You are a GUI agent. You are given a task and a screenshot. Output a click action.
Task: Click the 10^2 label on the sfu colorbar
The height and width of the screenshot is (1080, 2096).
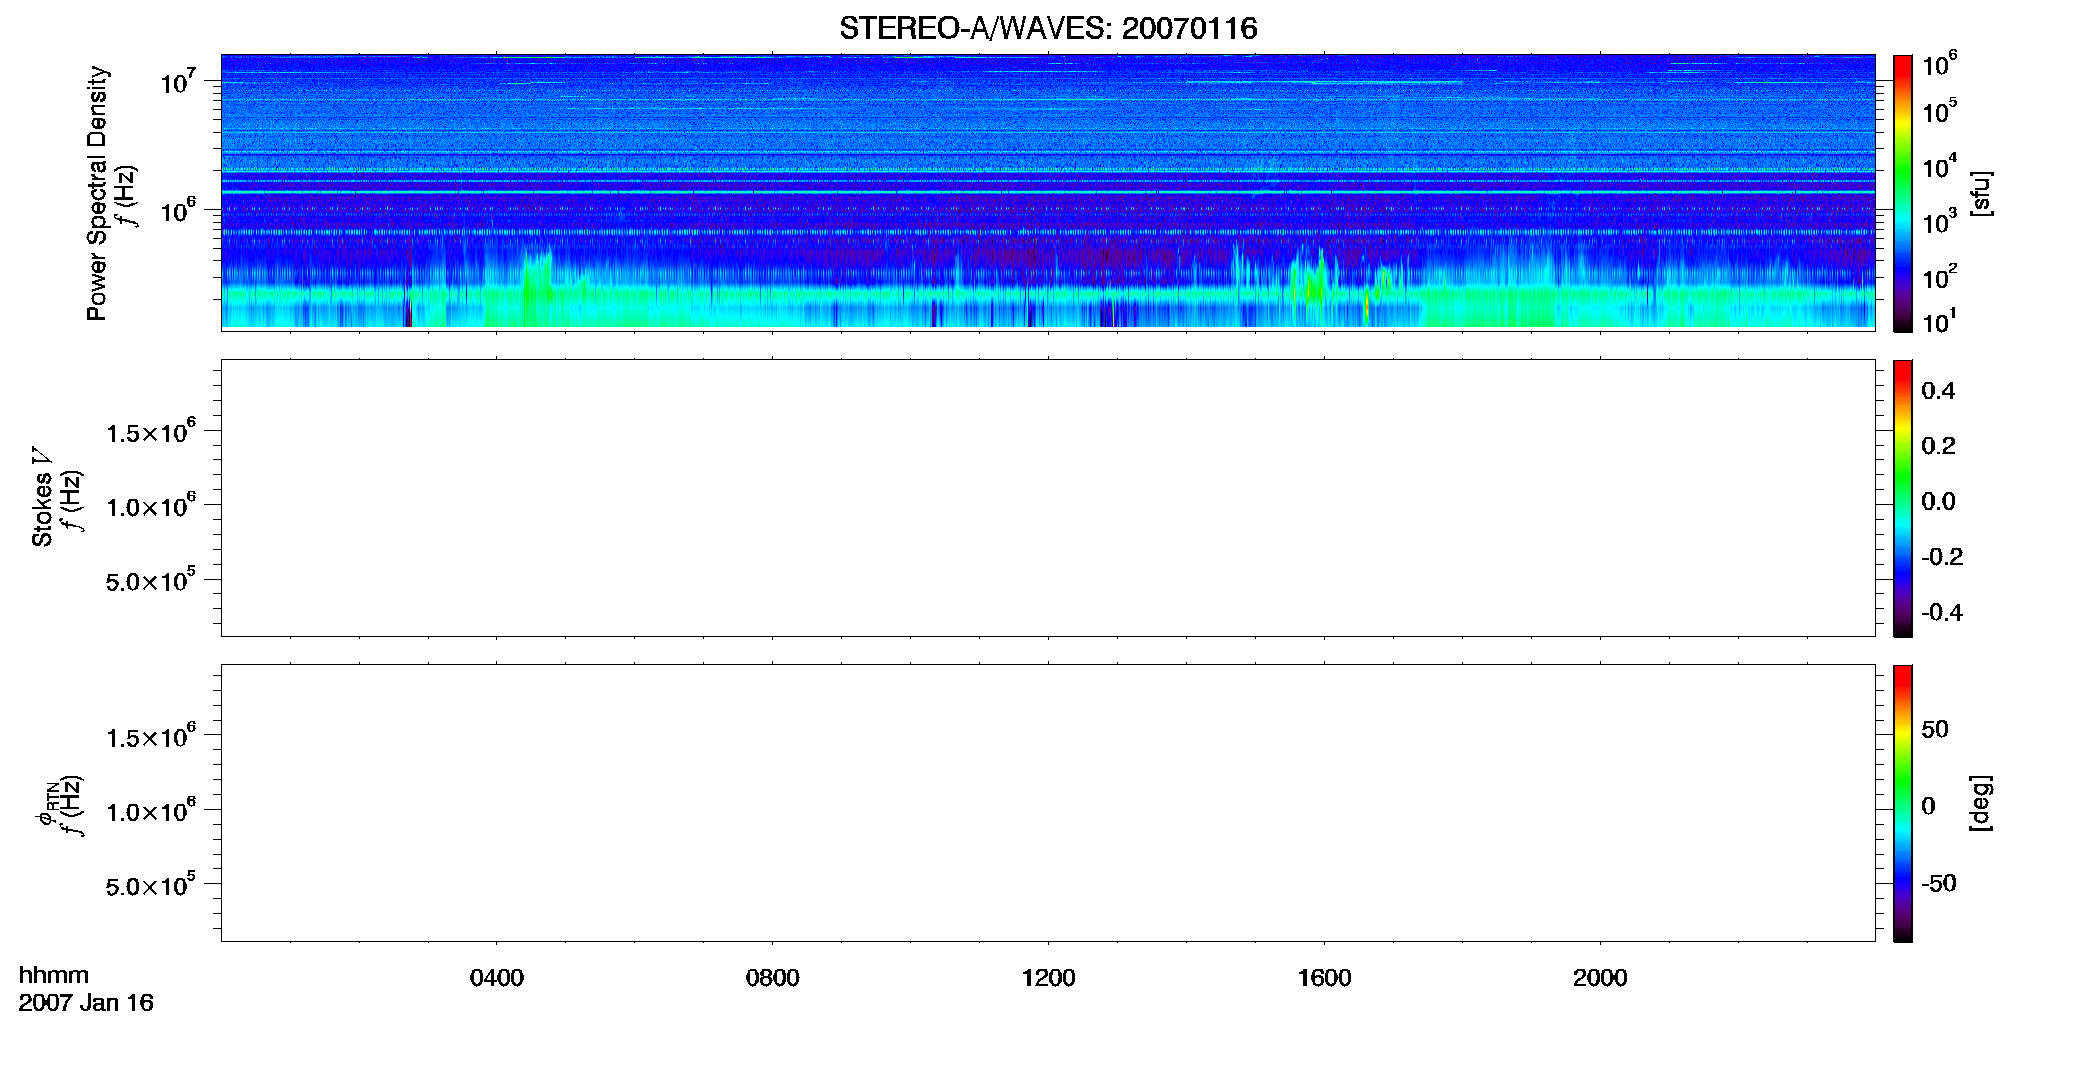1940,277
